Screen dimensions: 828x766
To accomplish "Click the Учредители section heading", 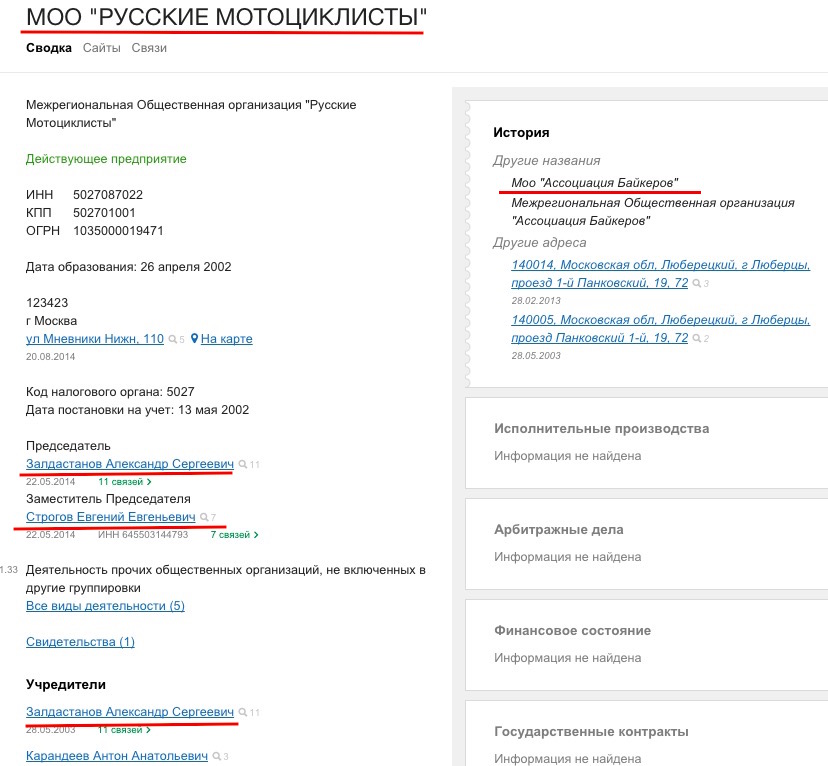I will click(66, 684).
